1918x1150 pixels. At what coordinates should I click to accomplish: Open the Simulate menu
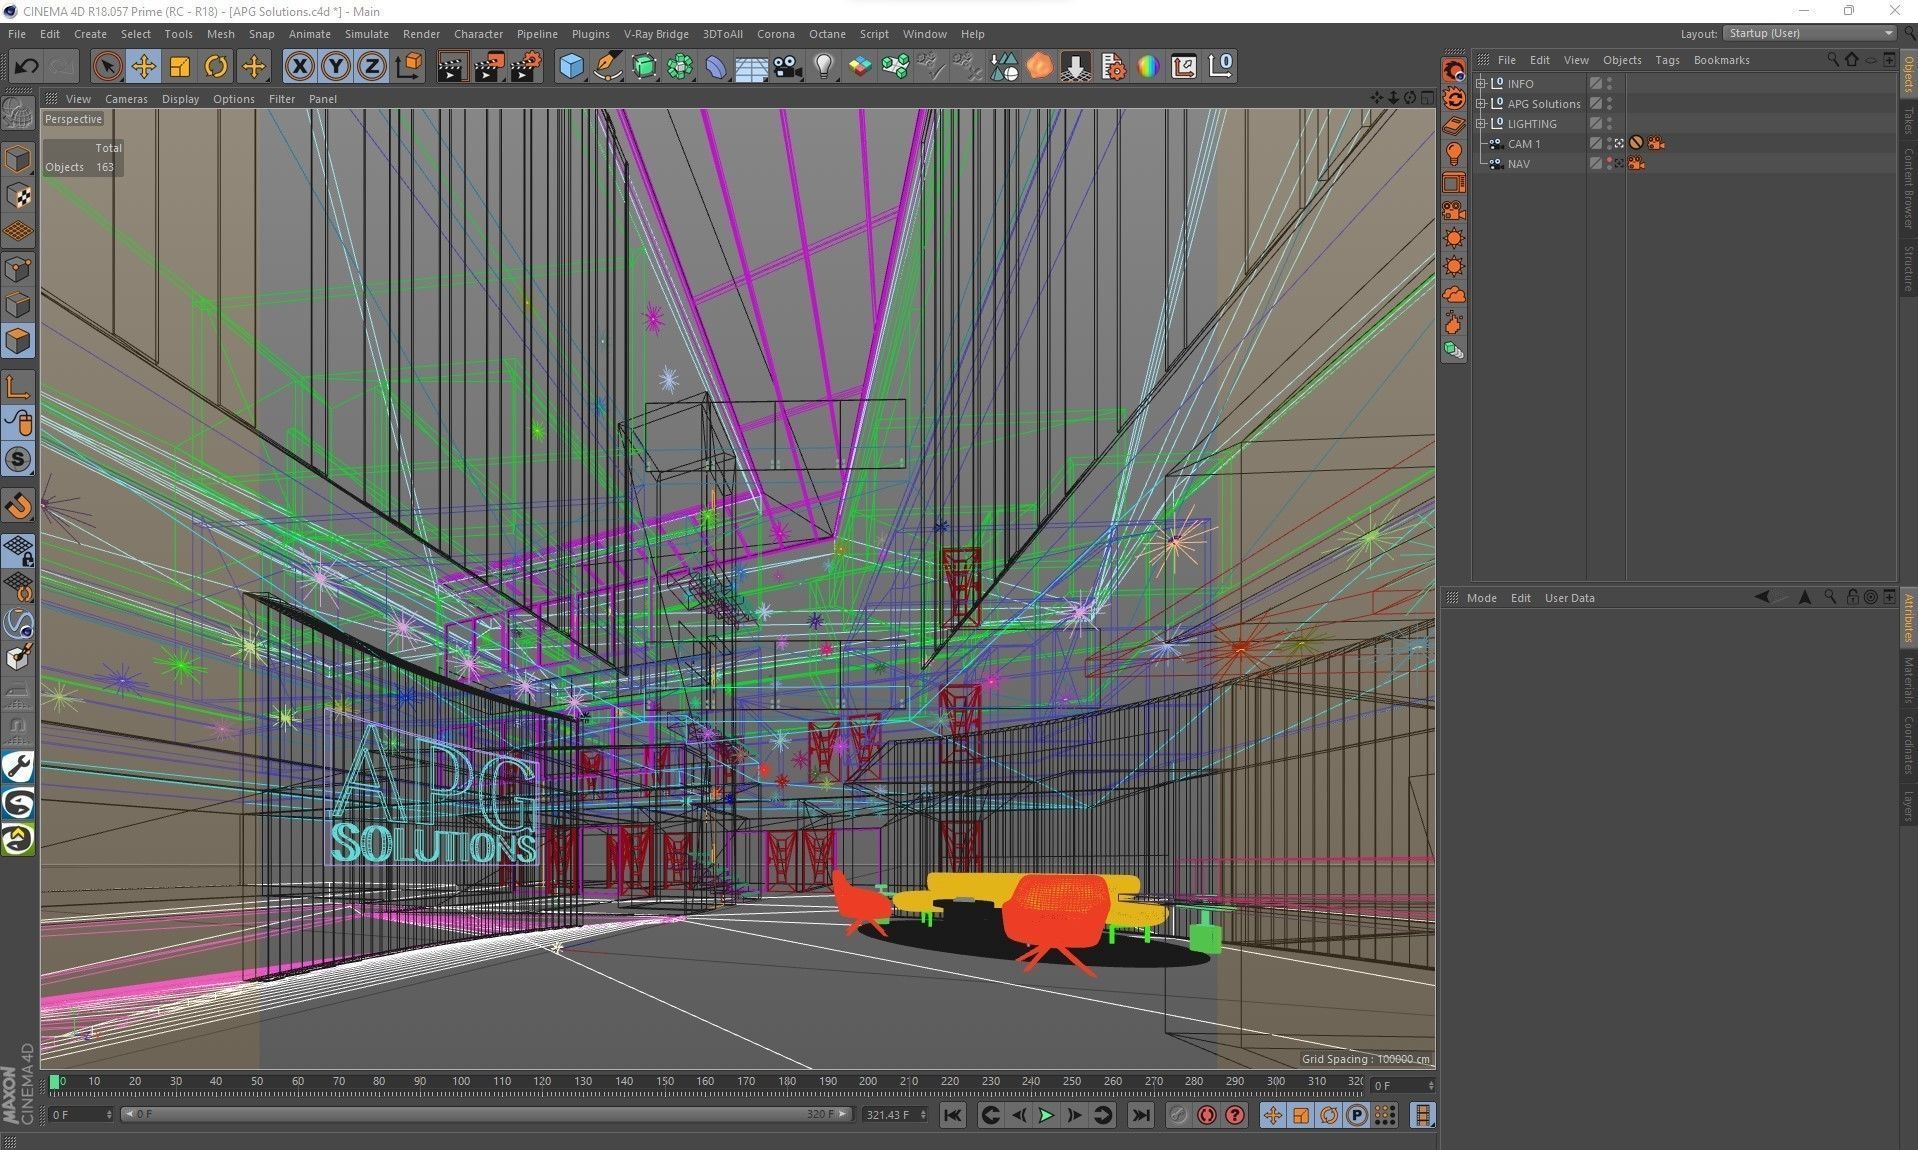coord(366,34)
